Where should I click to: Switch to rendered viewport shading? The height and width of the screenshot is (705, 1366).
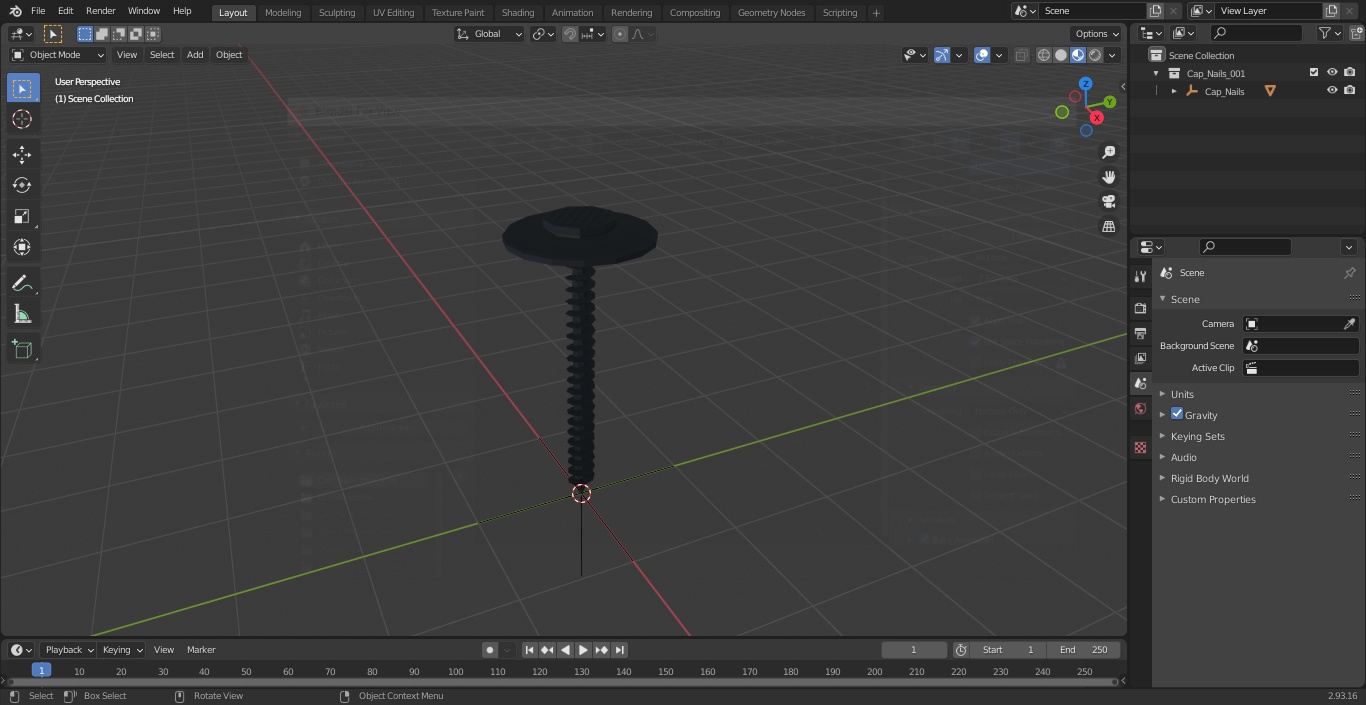click(1095, 55)
